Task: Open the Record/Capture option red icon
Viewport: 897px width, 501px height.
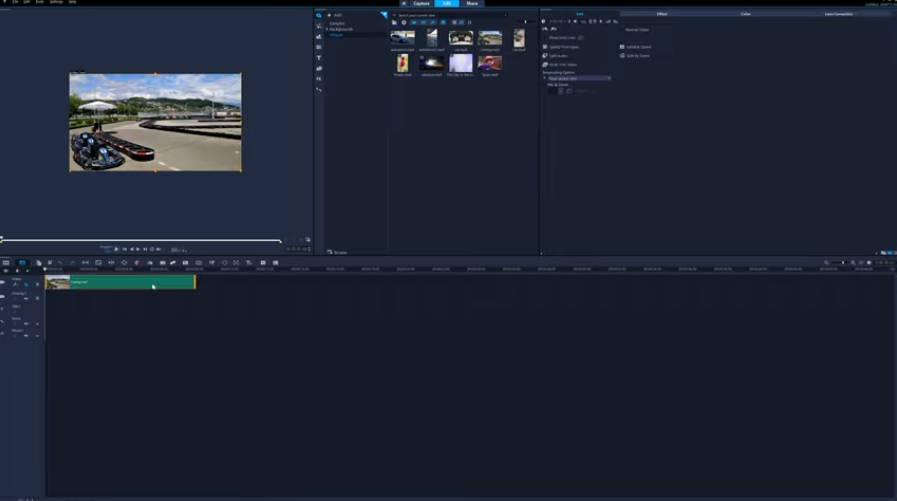Action: pyautogui.click(x=137, y=263)
